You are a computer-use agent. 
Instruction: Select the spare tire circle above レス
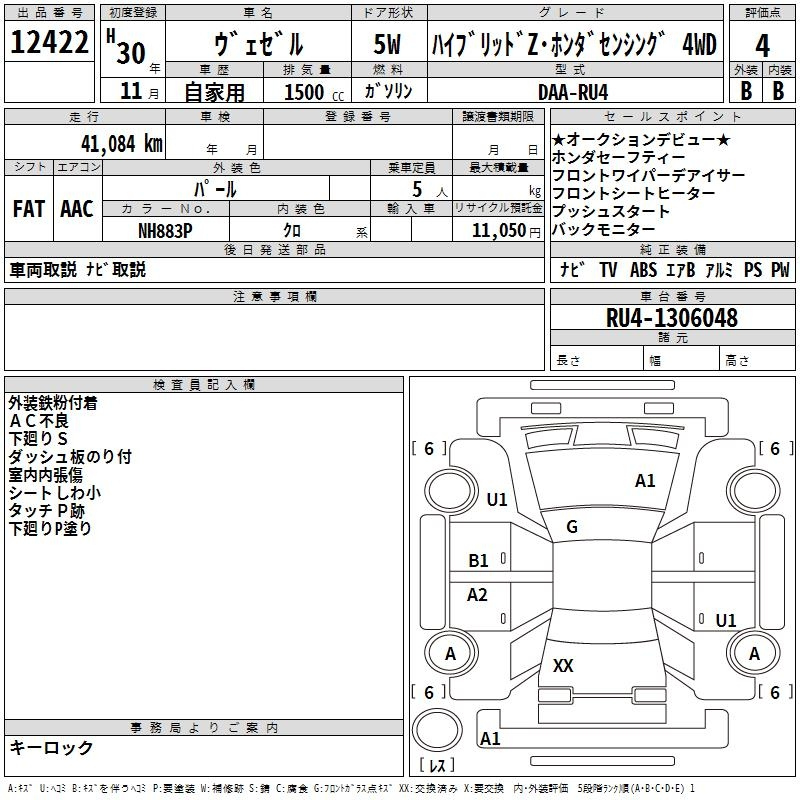pyautogui.click(x=437, y=730)
